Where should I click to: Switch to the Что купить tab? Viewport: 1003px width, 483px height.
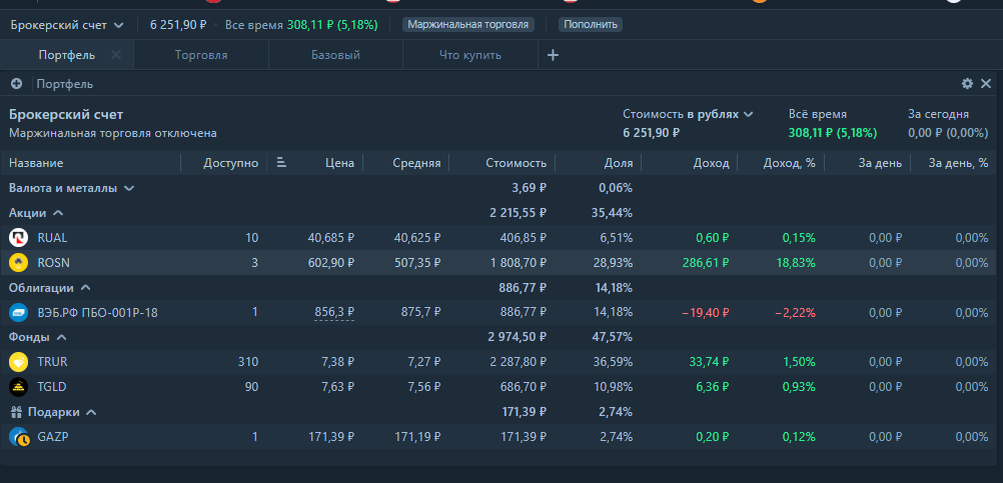[x=470, y=55]
